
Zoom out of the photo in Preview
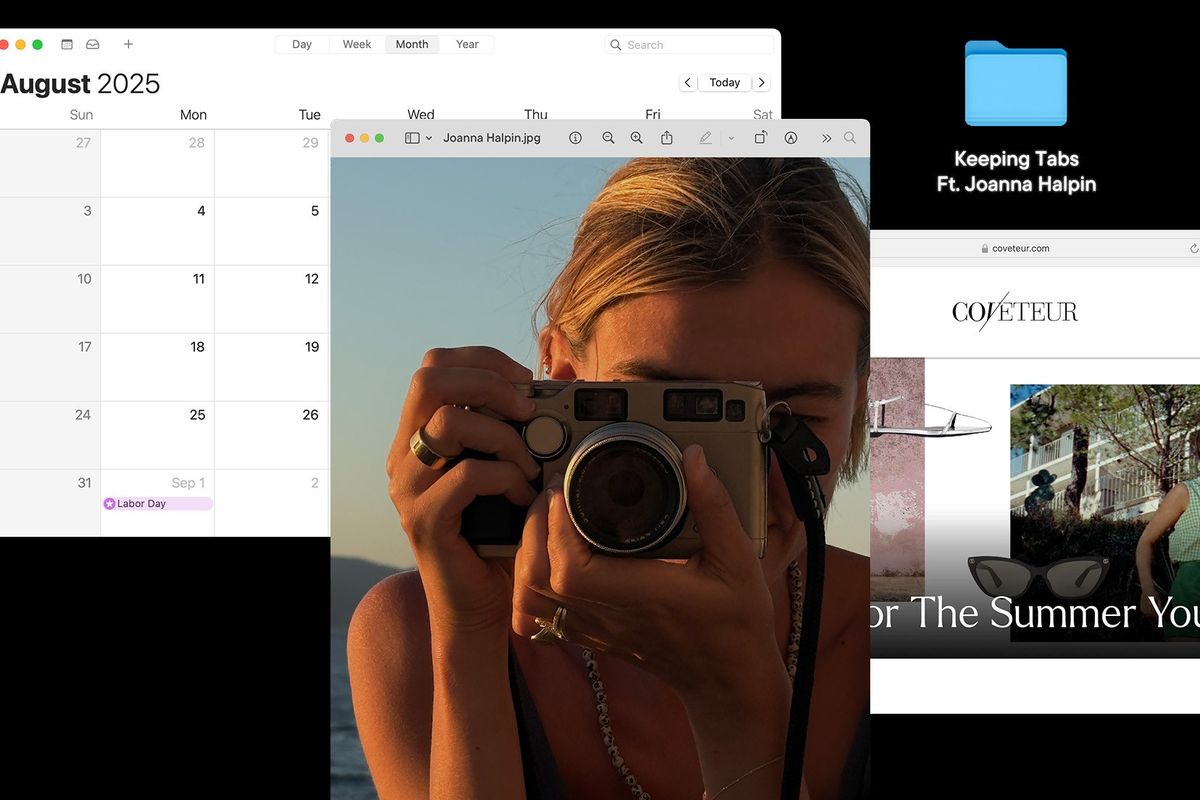tap(608, 138)
